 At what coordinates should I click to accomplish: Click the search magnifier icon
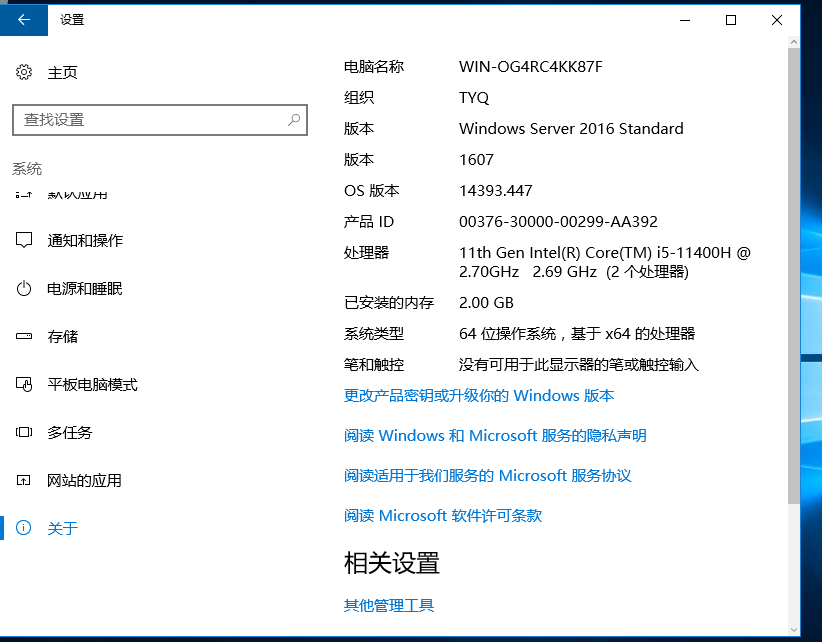click(x=294, y=120)
